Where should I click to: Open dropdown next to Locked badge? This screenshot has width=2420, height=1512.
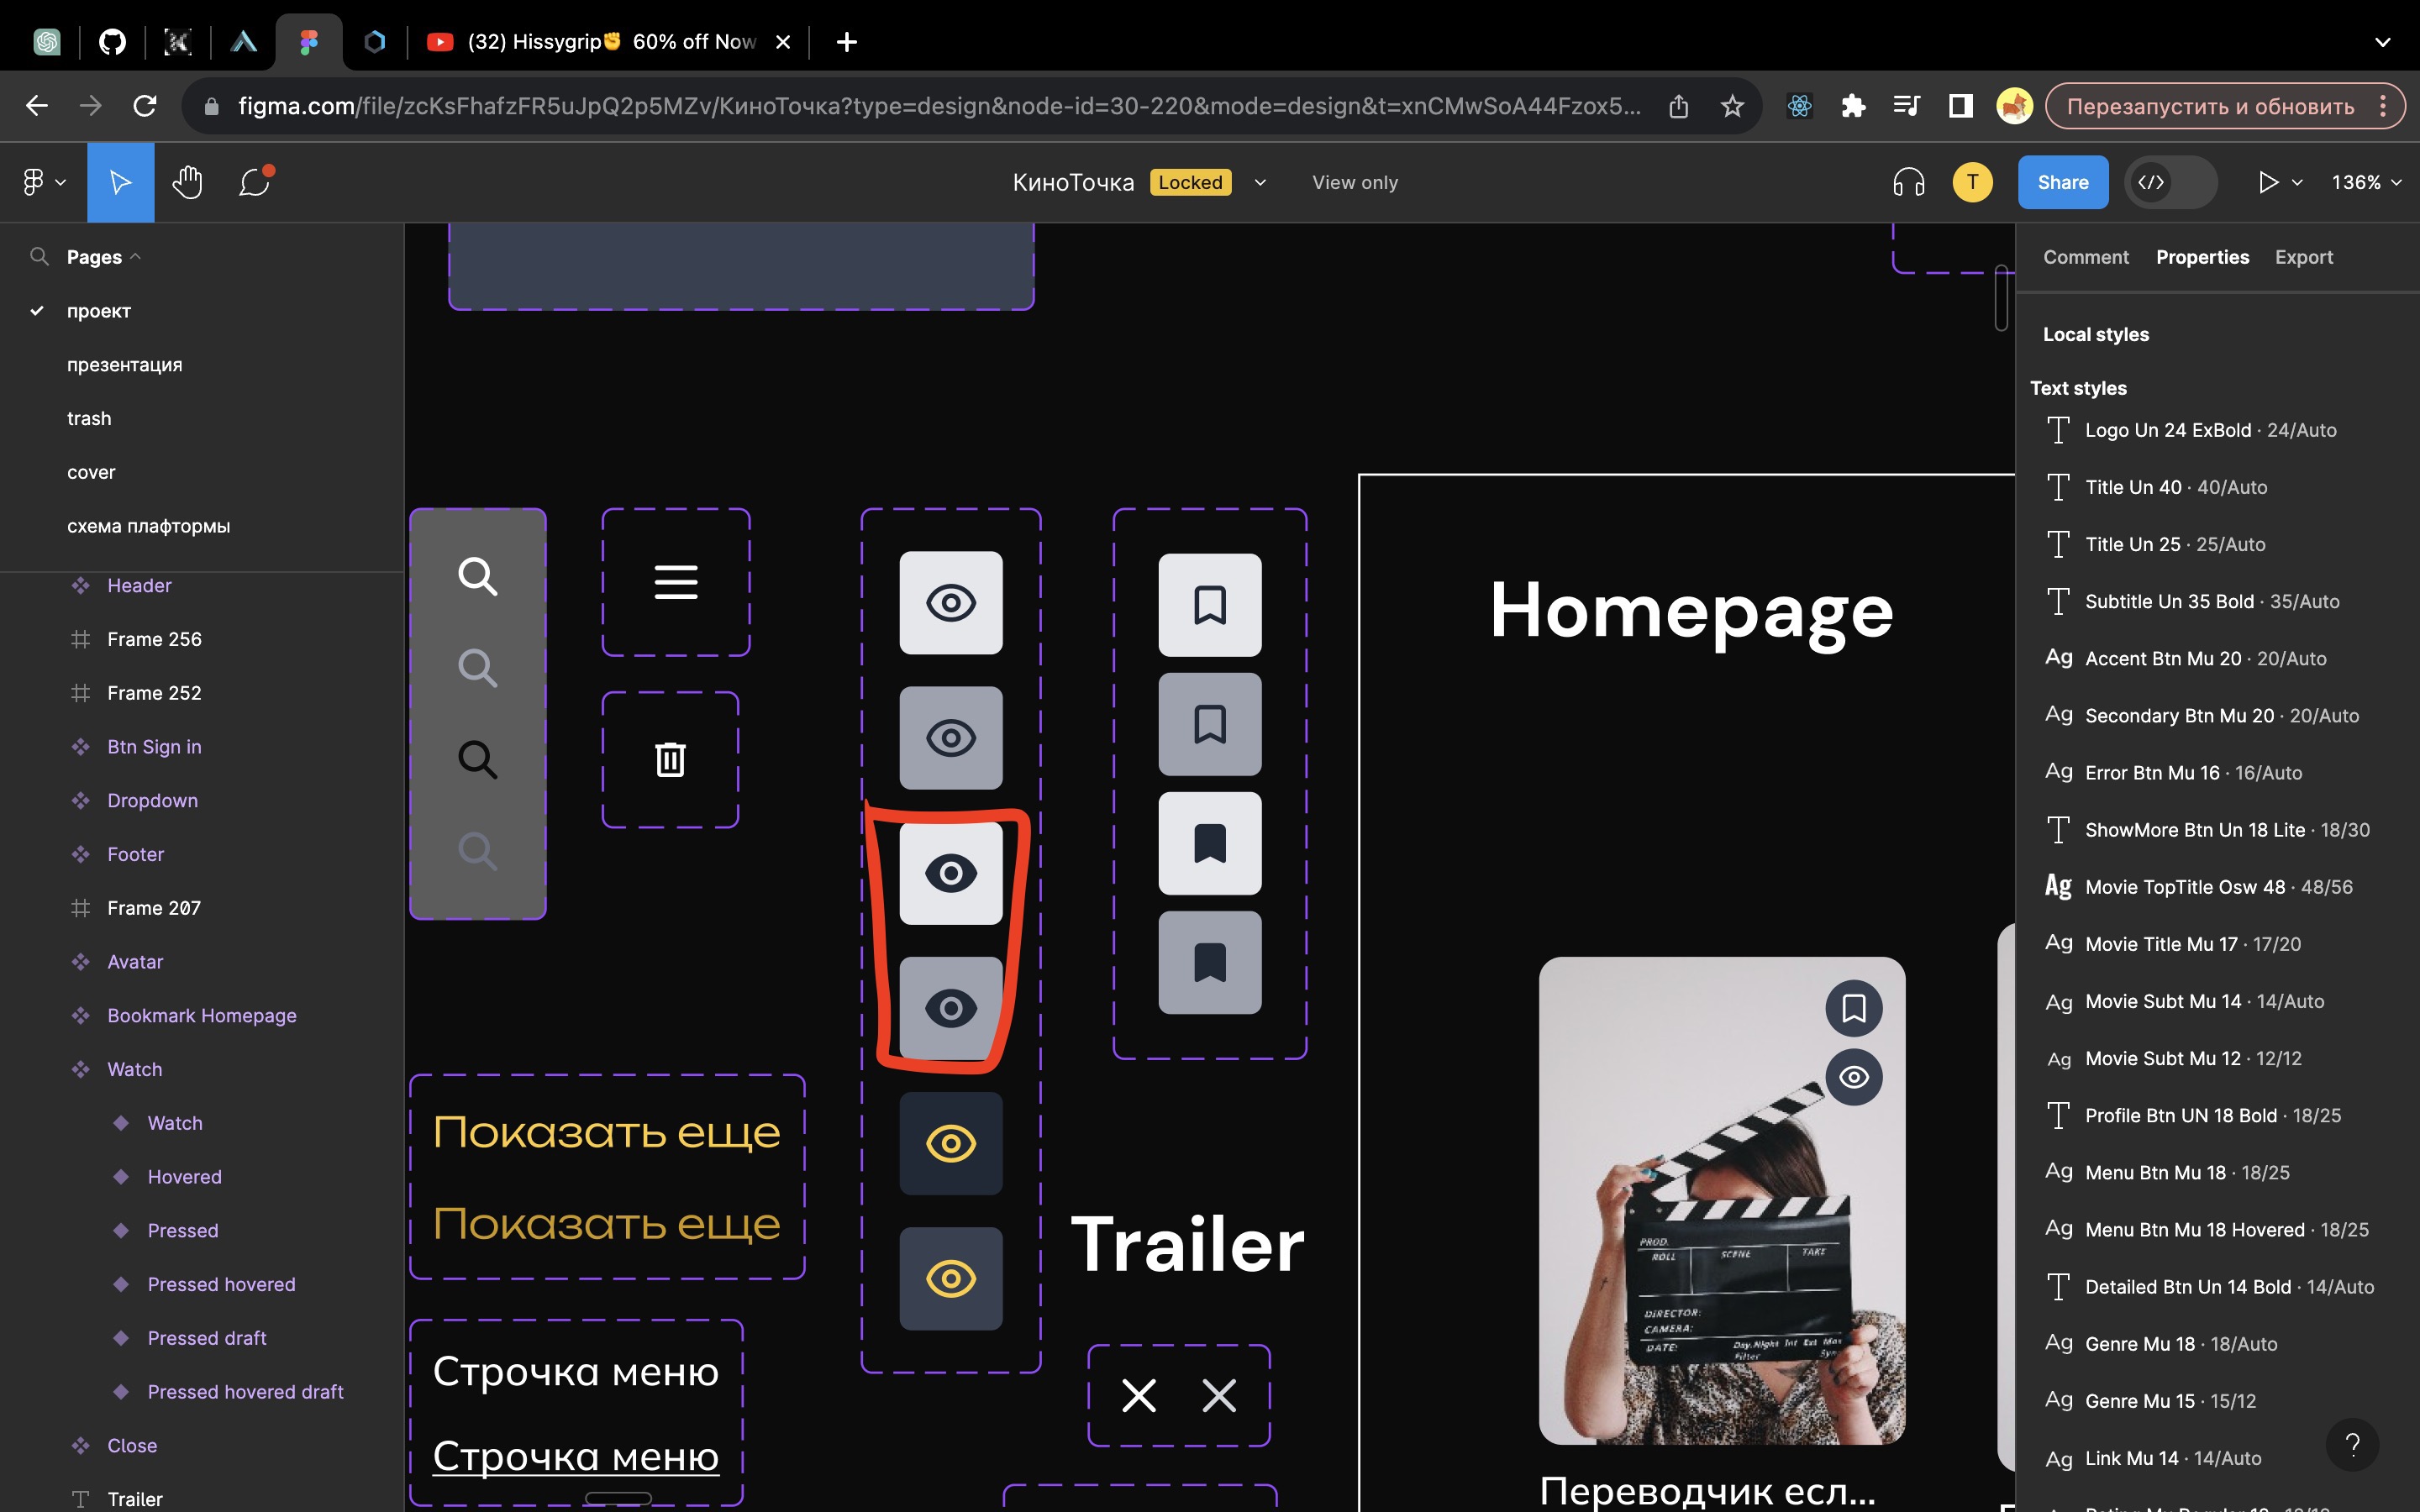[1260, 182]
